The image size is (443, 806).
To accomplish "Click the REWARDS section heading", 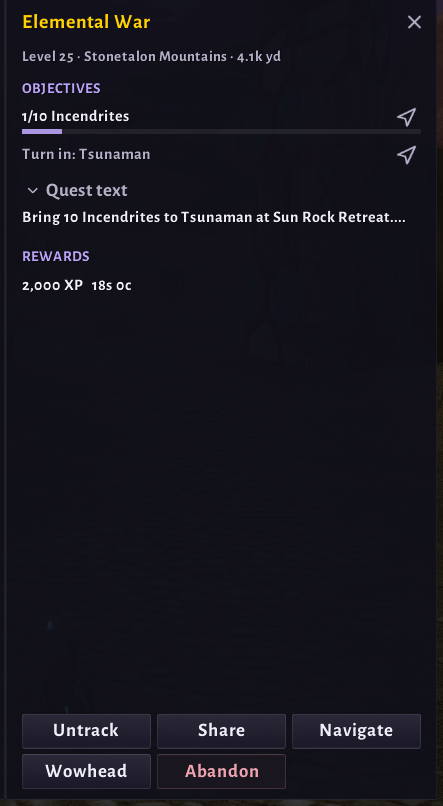I will 56,257.
